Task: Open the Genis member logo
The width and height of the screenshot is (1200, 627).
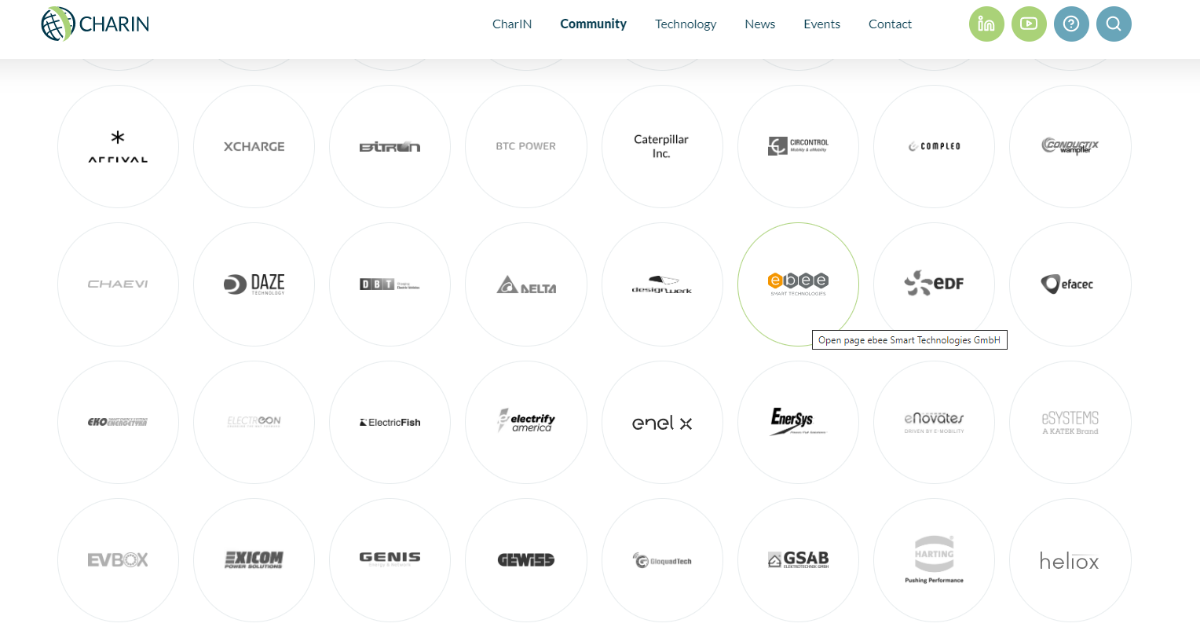Action: tap(390, 560)
